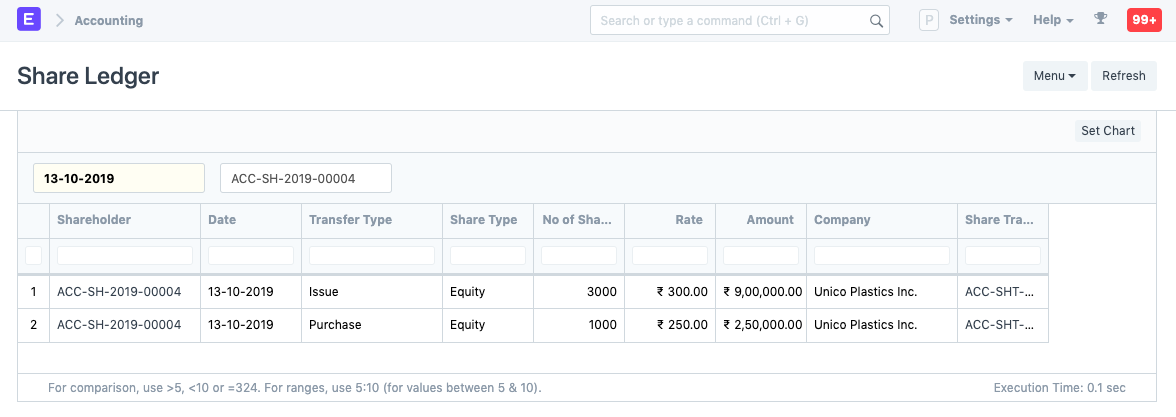
Task: Click the Amount column filter box
Action: tap(760, 256)
